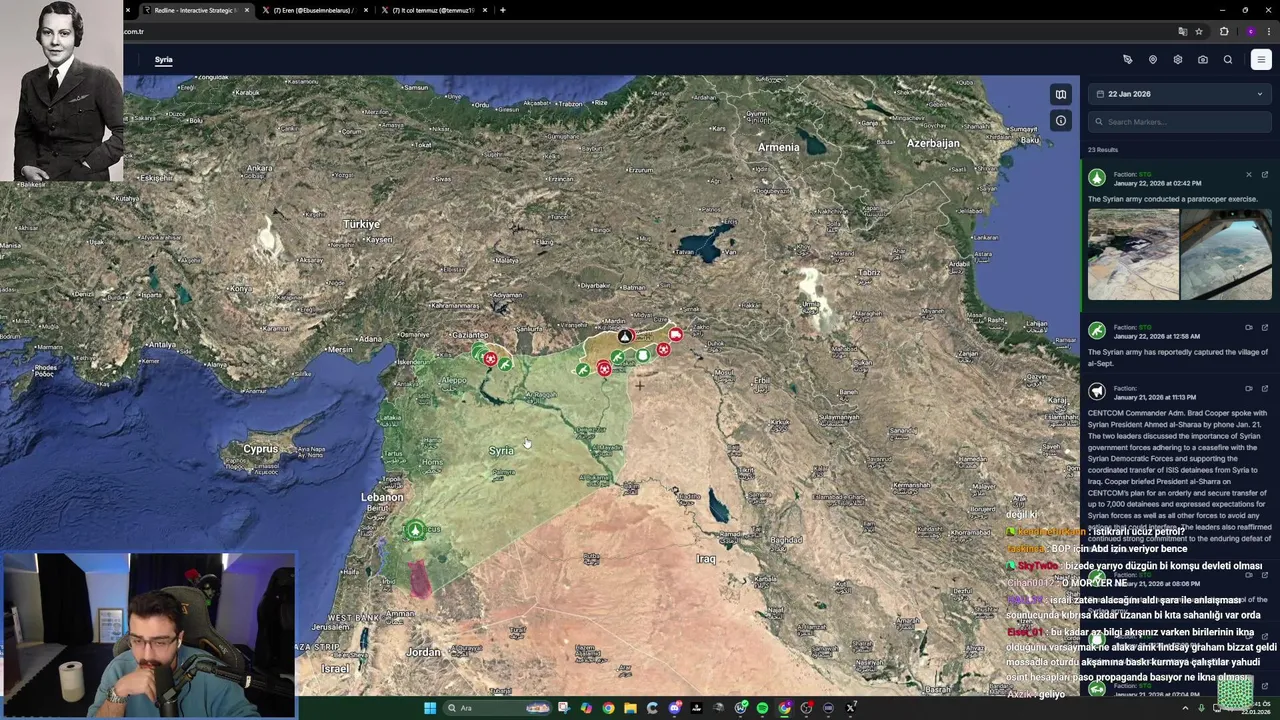The width and height of the screenshot is (1280, 720).
Task: Switch to the Eren (@Ebuselmnbelarus) browser tab
Action: 314,10
